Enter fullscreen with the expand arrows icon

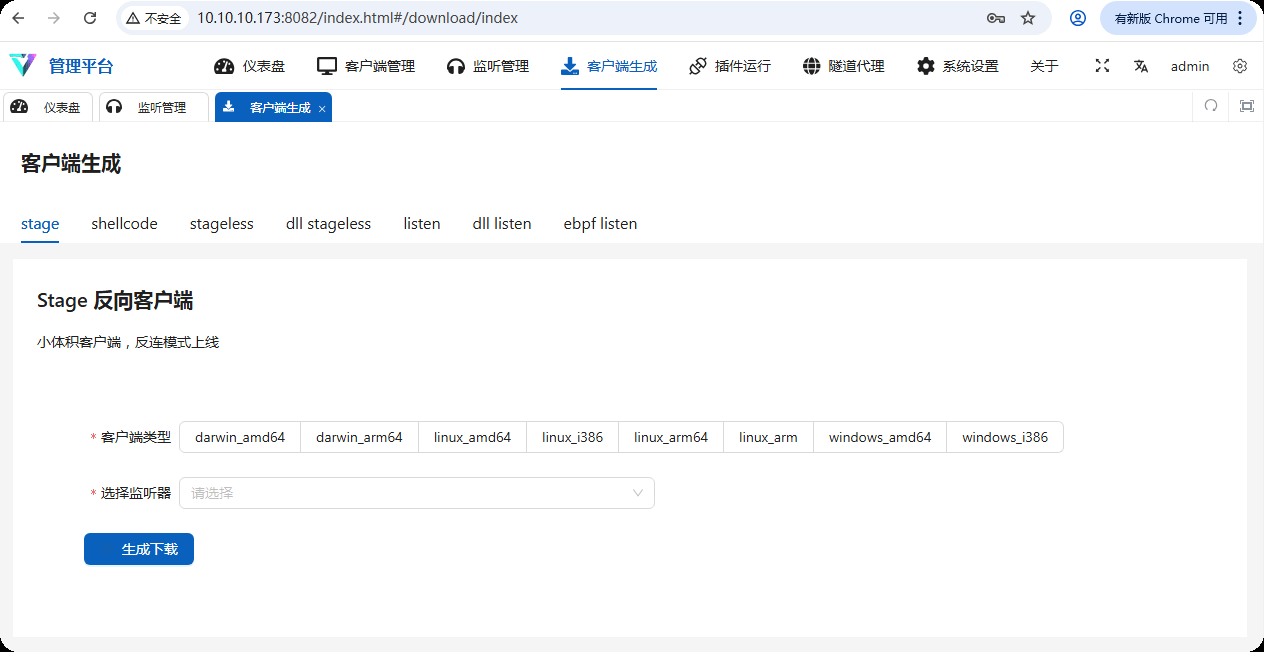coord(1102,65)
